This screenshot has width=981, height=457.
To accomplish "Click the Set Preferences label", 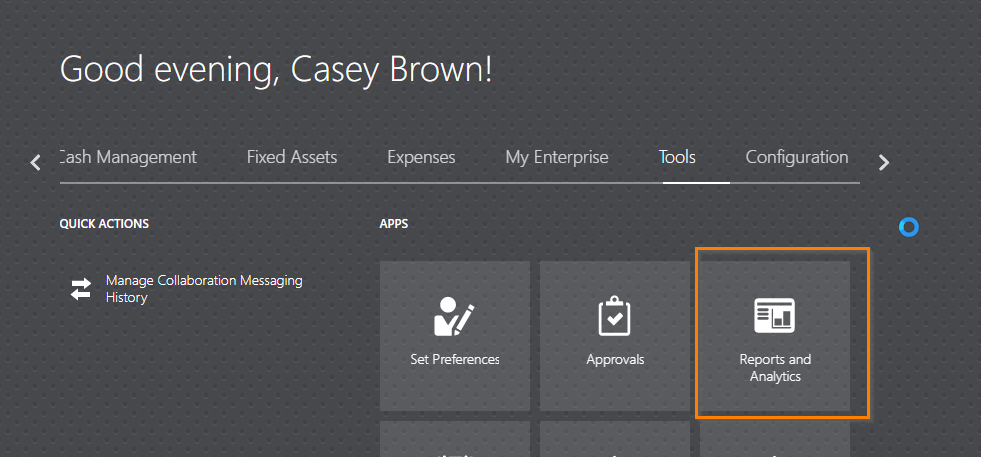I will pos(455,359).
